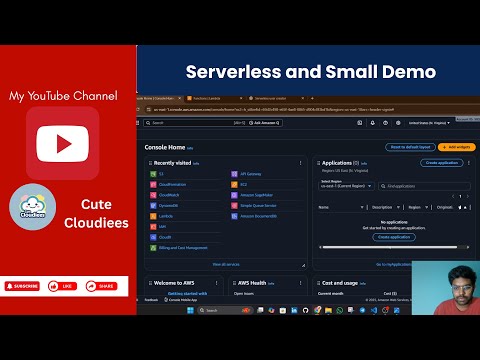Open the API Gateway service icon
Image resolution: width=480 pixels, height=360 pixels.
pos(234,174)
